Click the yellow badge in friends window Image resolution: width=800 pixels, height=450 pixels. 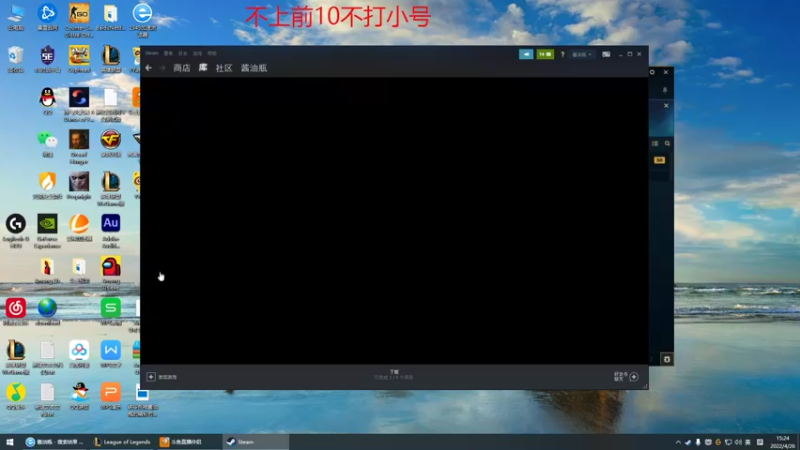[659, 160]
